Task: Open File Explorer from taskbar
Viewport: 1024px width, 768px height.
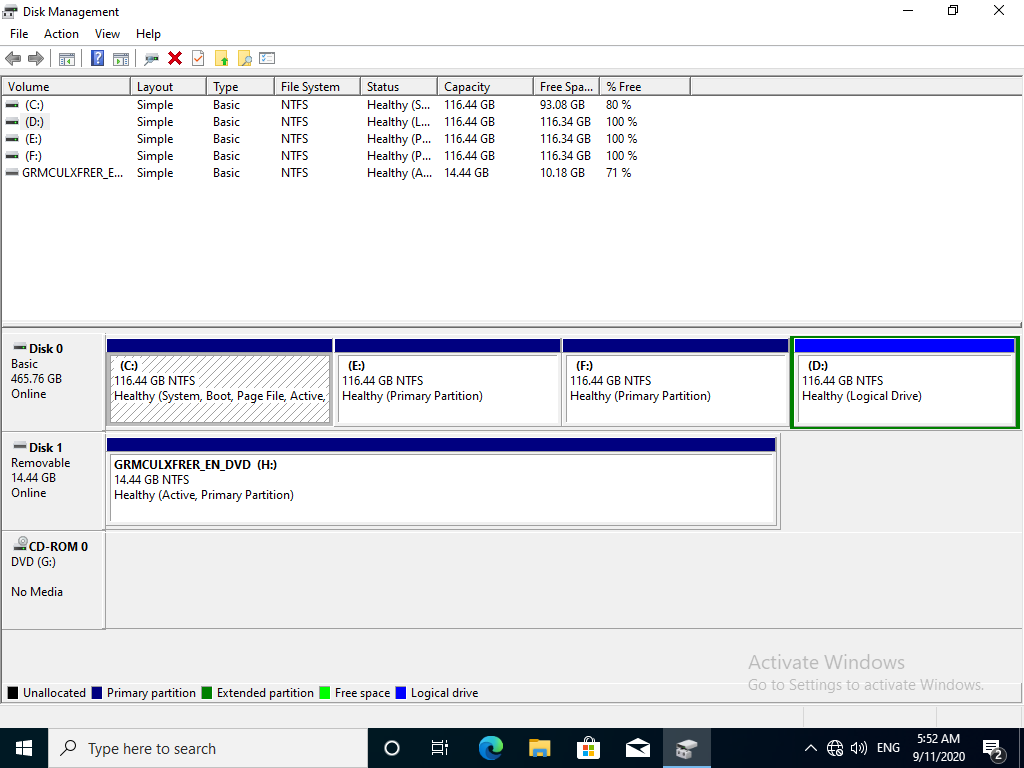Action: (539, 748)
